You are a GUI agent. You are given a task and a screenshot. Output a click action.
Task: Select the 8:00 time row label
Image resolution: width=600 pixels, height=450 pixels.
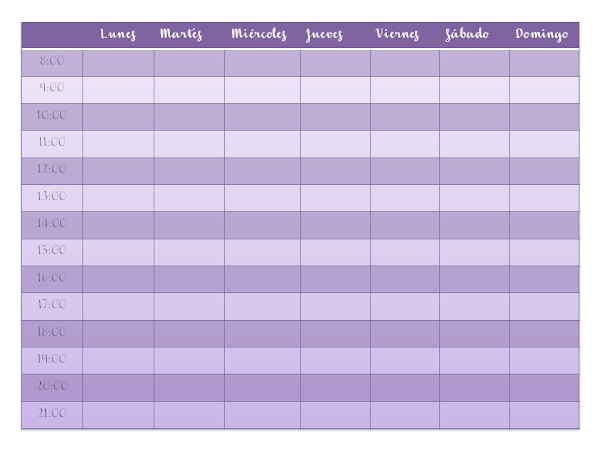pos(52,60)
